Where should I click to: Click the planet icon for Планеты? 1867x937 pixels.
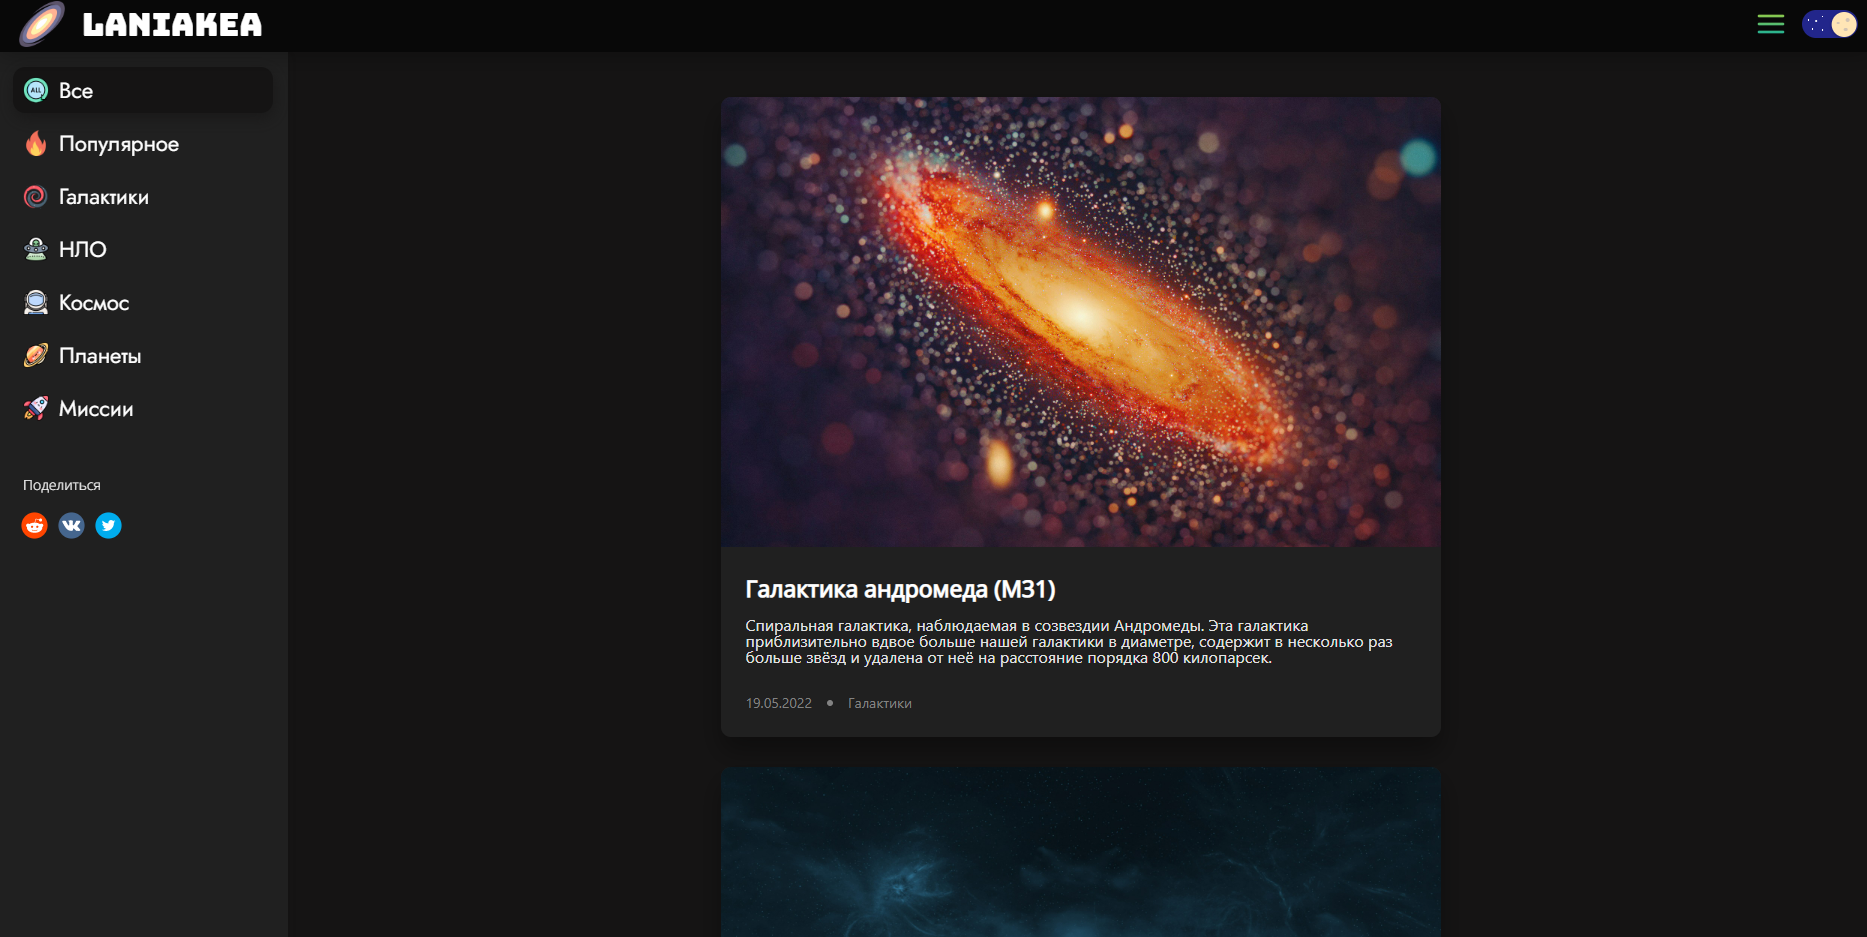point(36,355)
